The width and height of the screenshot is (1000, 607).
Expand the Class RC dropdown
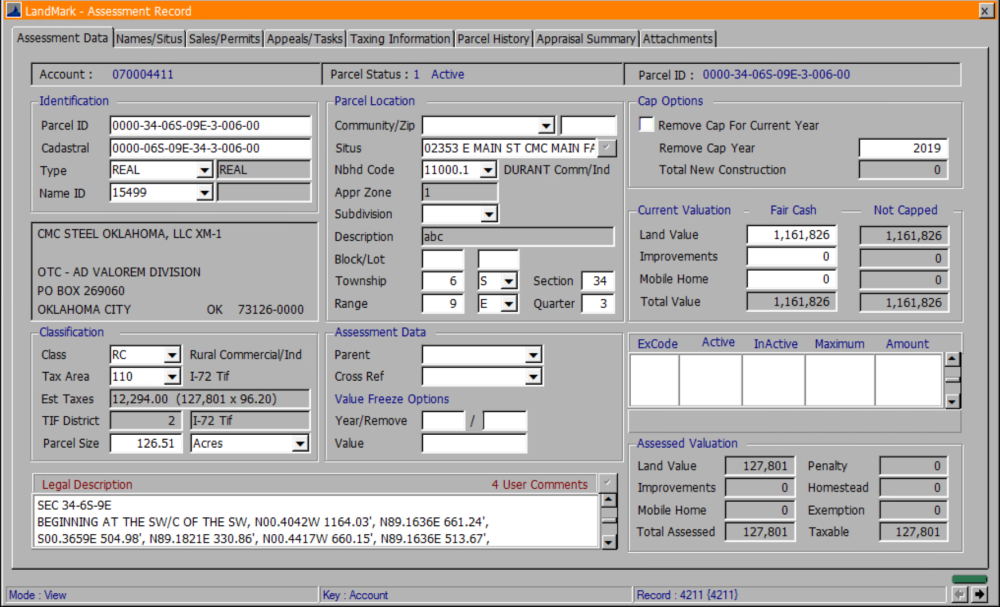172,355
